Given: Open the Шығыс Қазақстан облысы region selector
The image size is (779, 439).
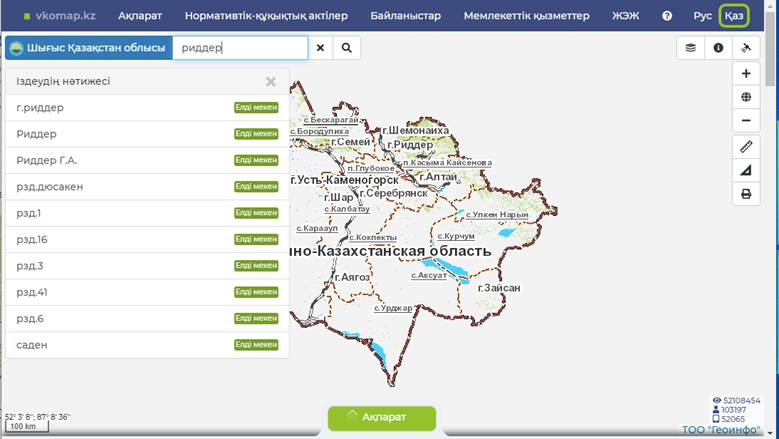Looking at the screenshot, I should tap(88, 48).
